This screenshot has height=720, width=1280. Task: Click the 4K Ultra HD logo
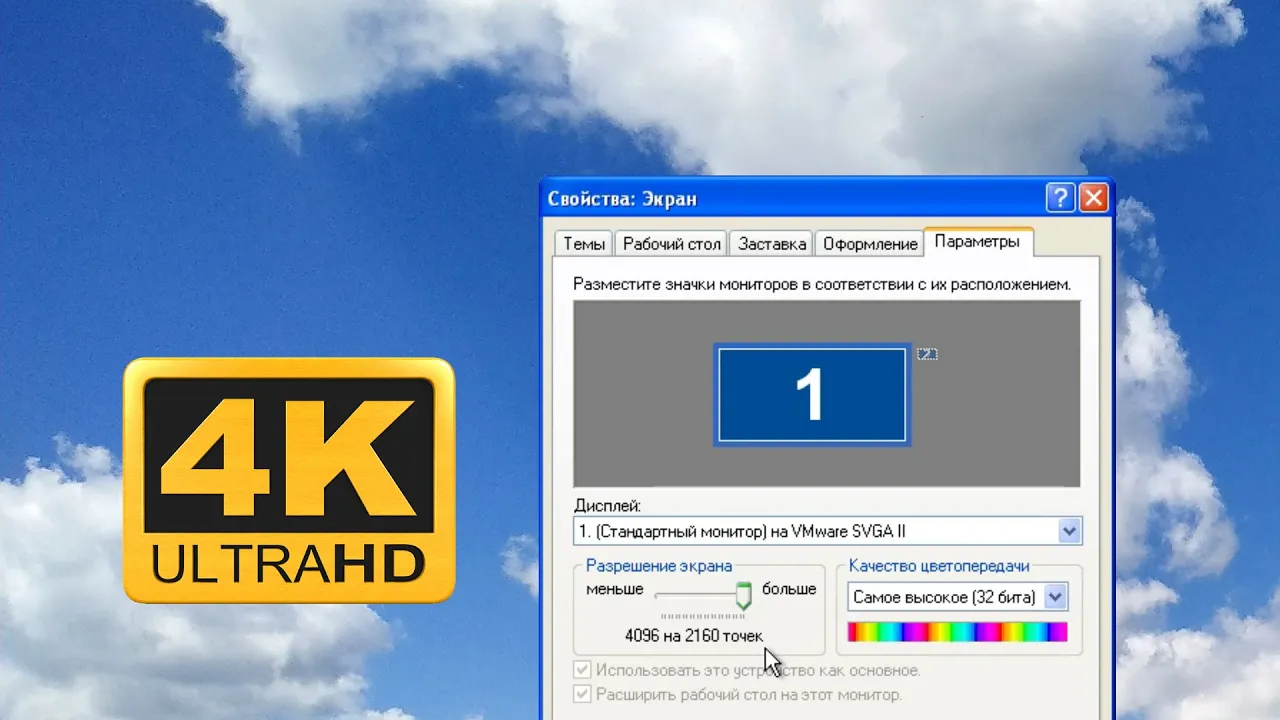289,480
